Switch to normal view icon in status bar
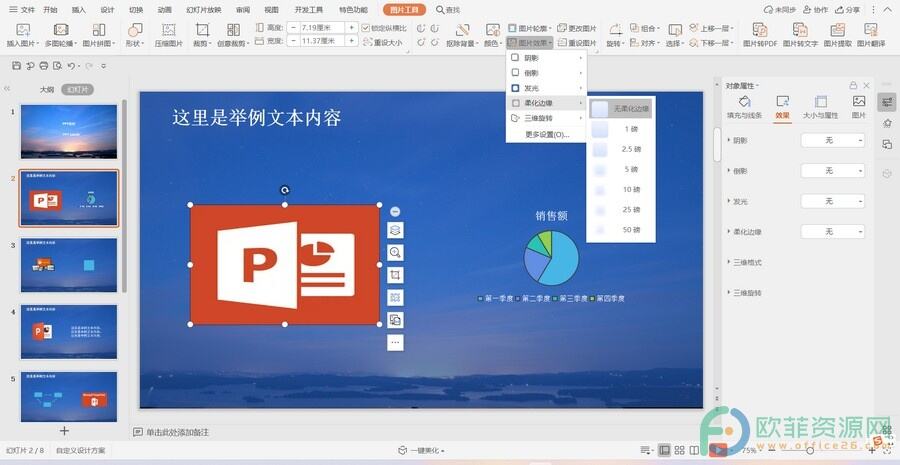 pos(664,450)
